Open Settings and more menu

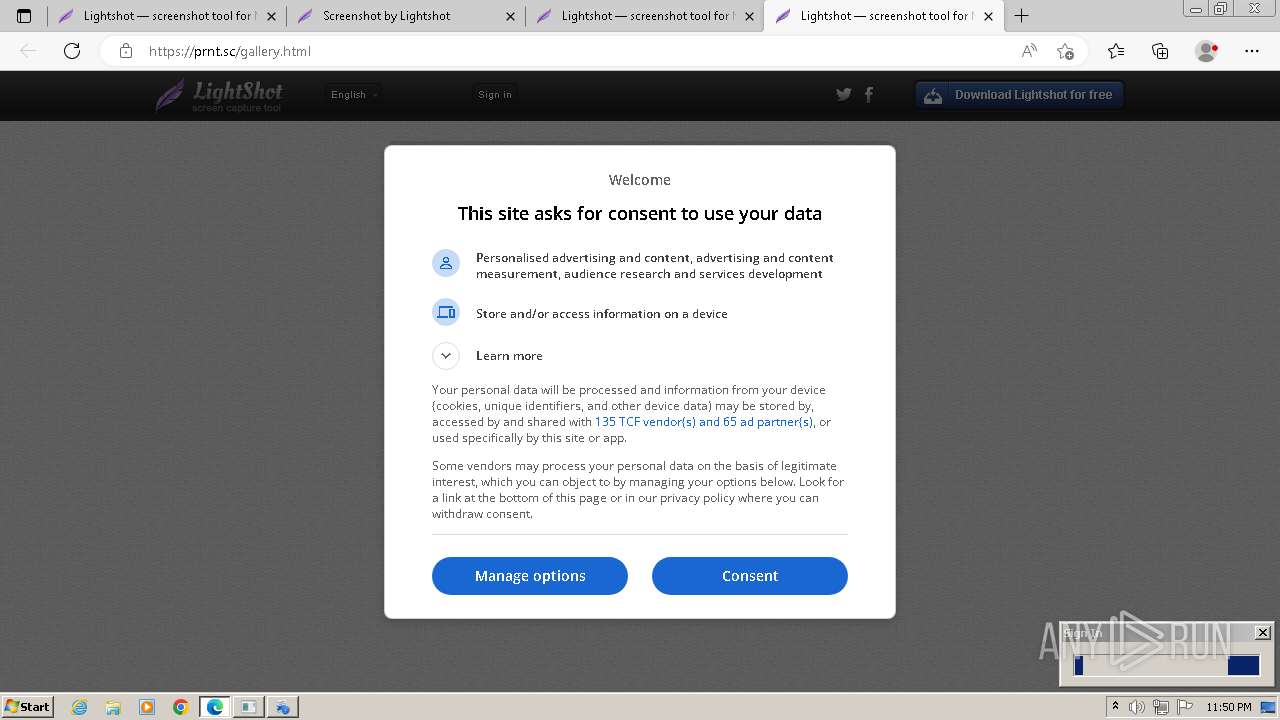coord(1252,51)
